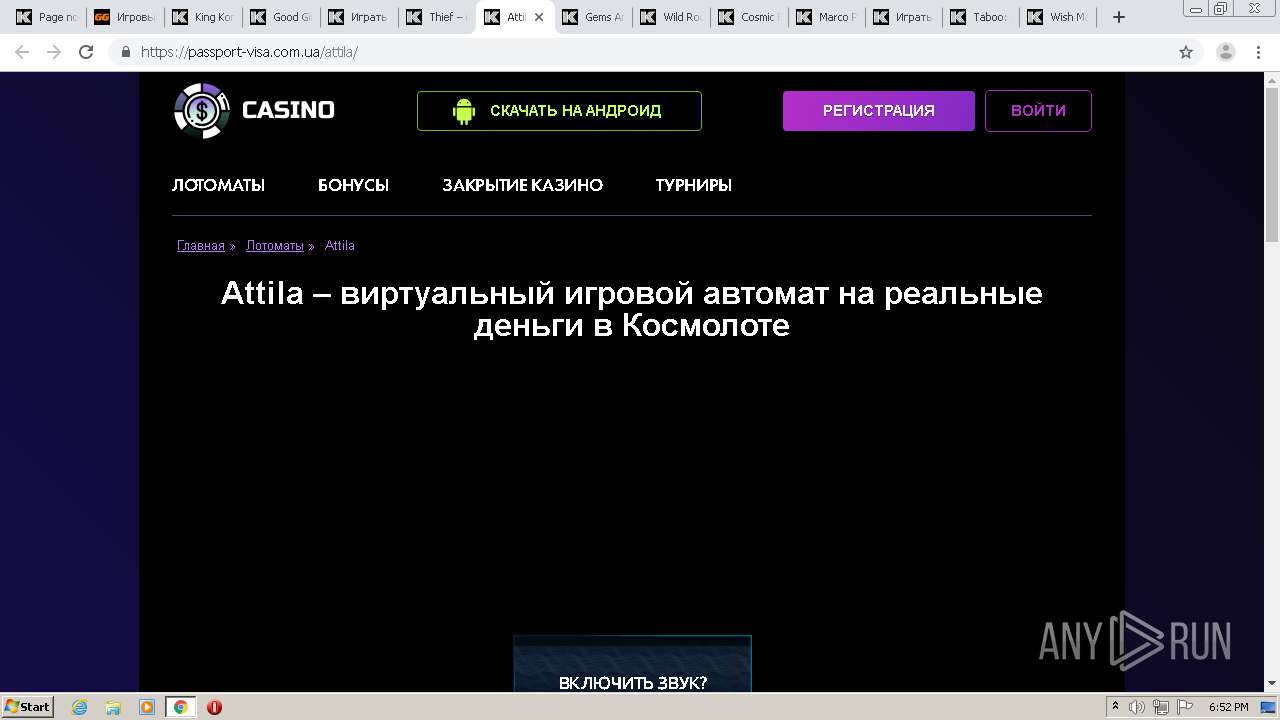Open media player from taskbar
Screen dimensions: 1280x720
147,707
